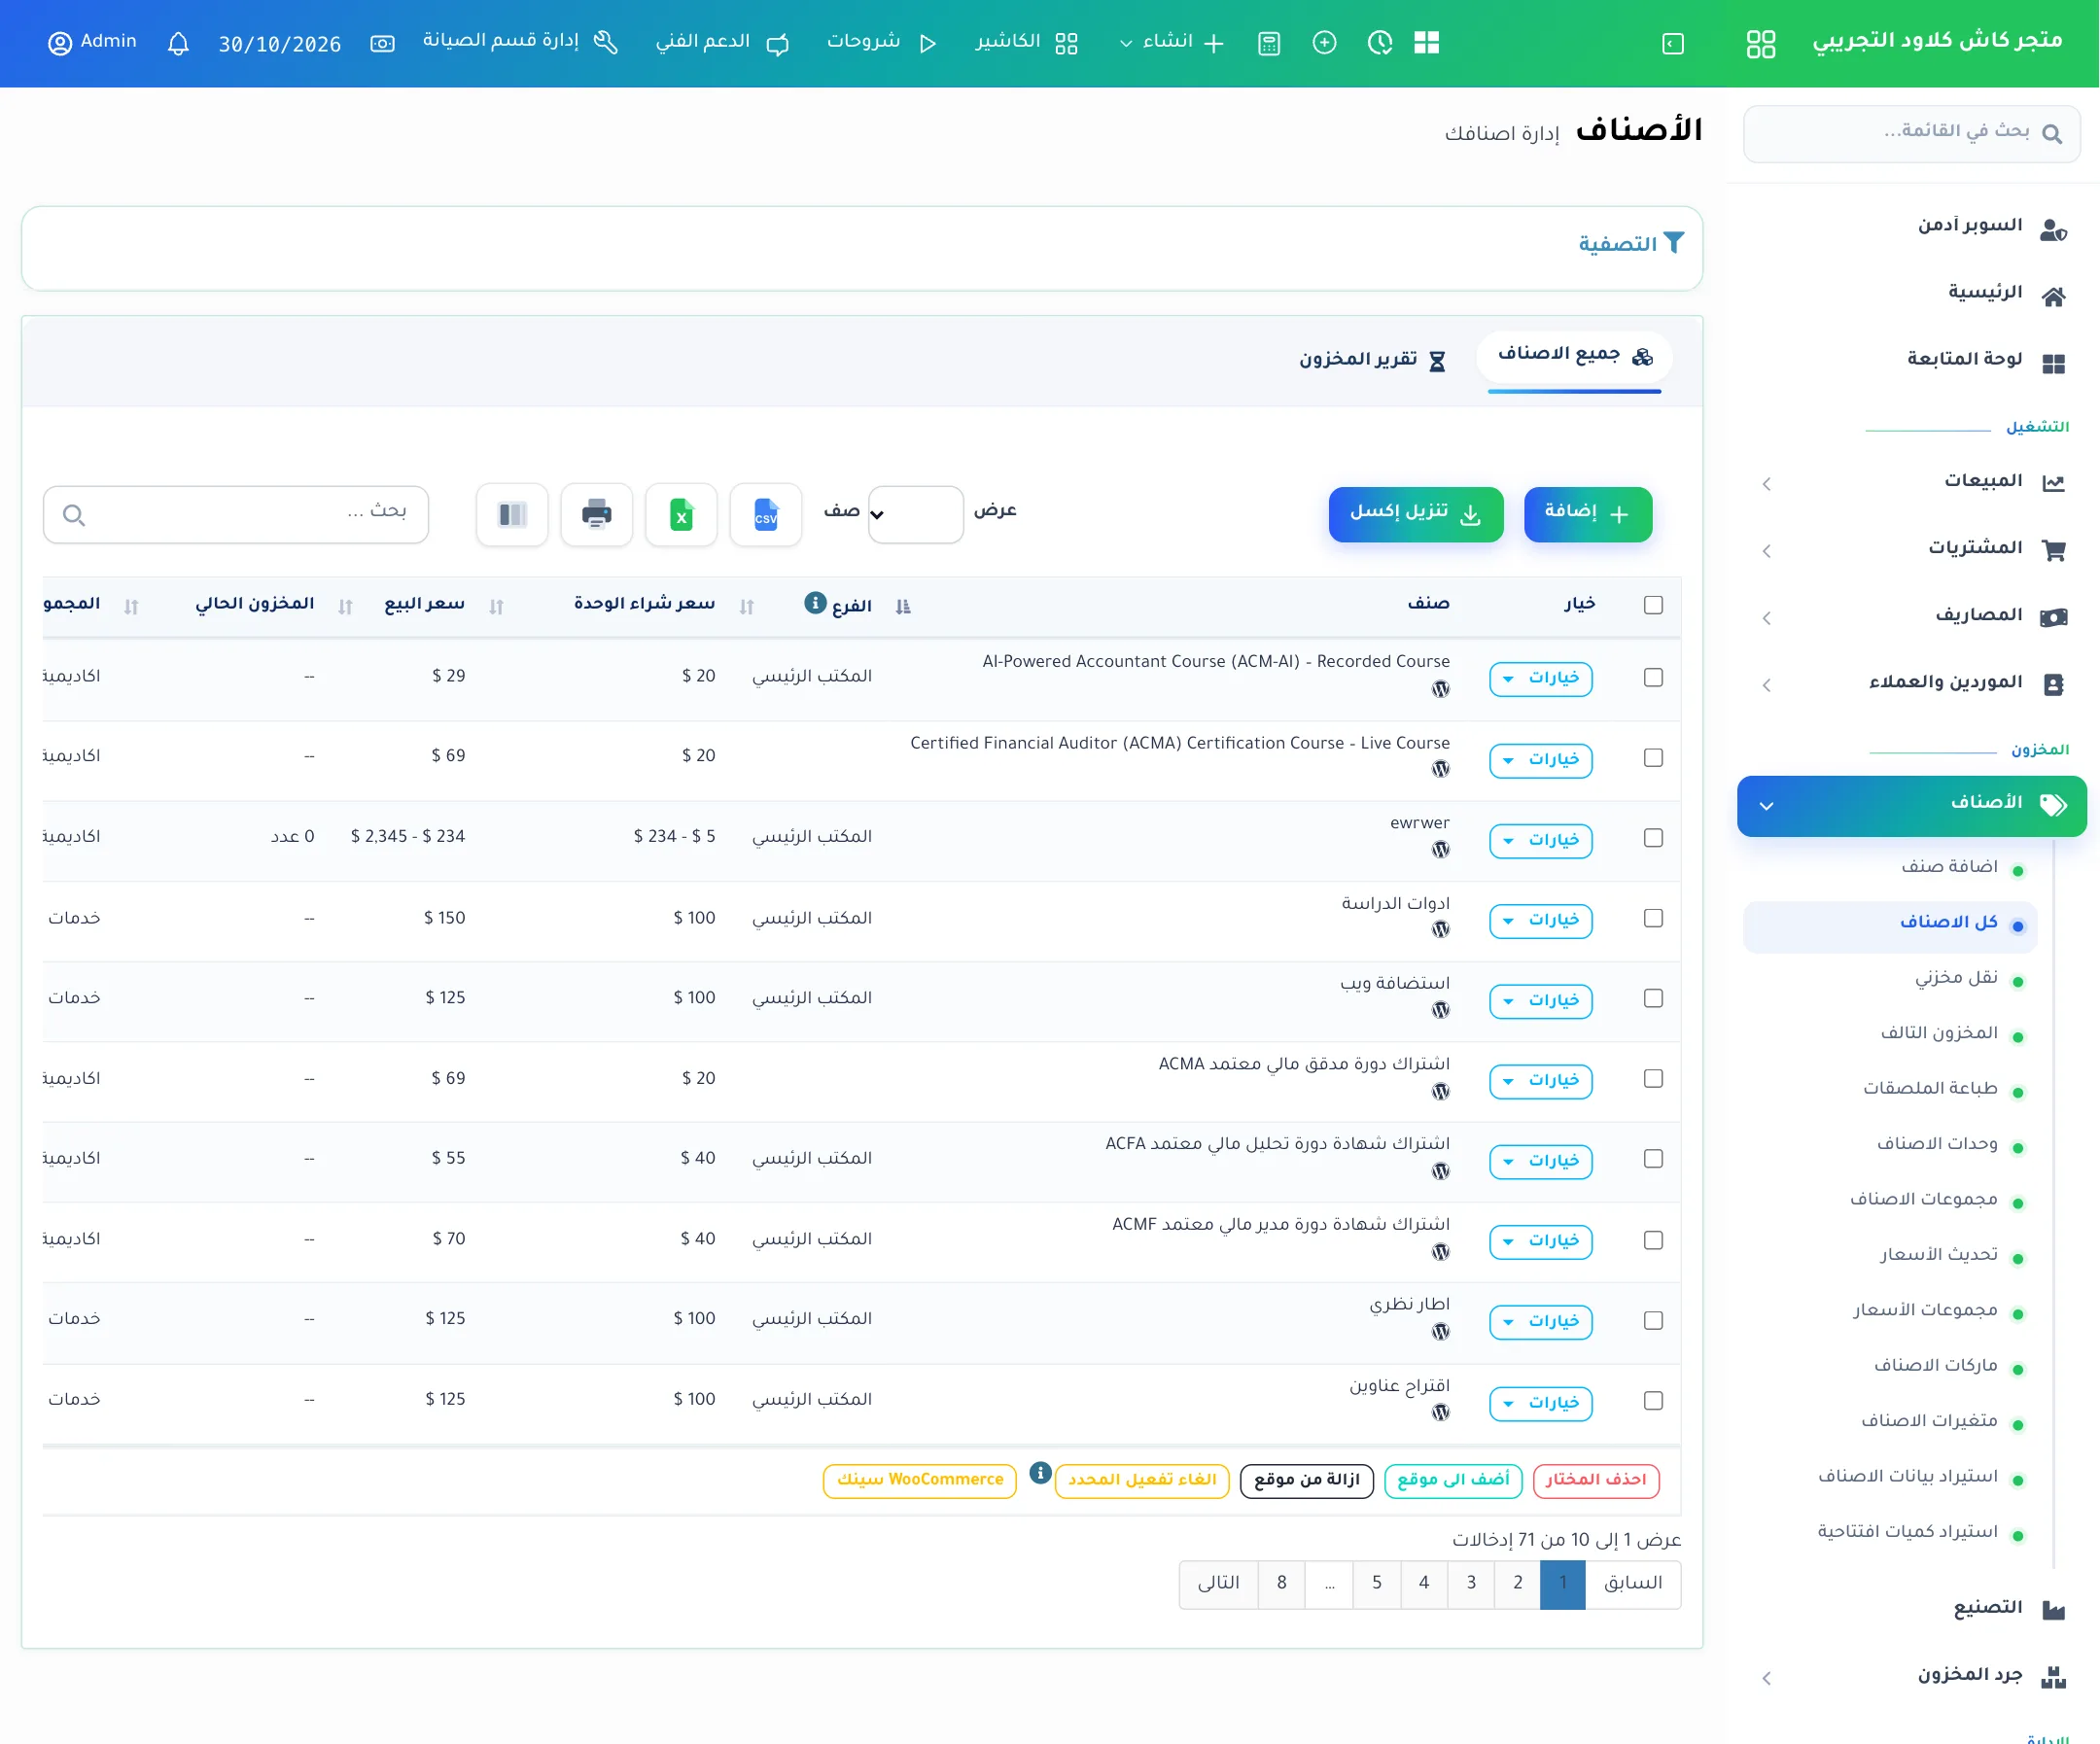Click info icon next to الغاء تفعيل المحدد
The width and height of the screenshot is (2100, 1744).
coord(1040,1473)
